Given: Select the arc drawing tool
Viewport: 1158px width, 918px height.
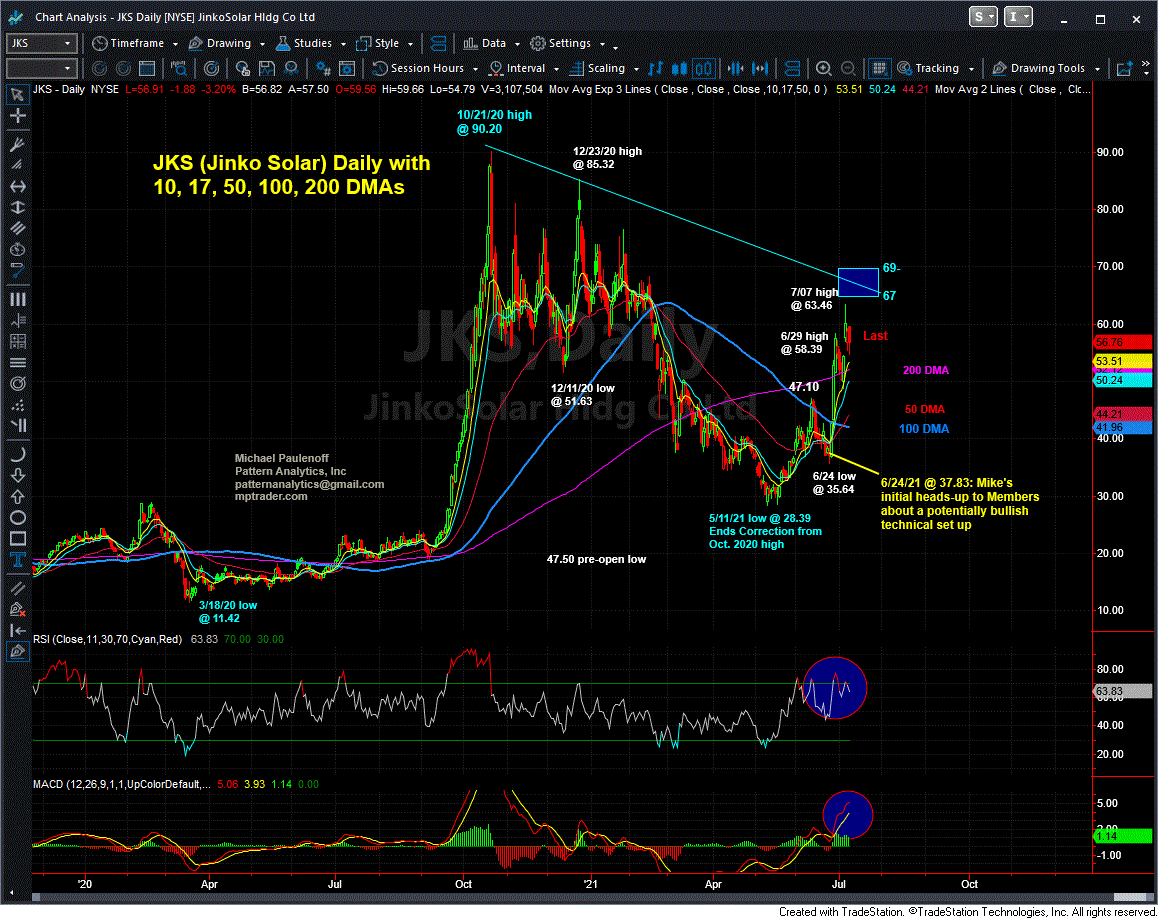Looking at the screenshot, I should [18, 453].
